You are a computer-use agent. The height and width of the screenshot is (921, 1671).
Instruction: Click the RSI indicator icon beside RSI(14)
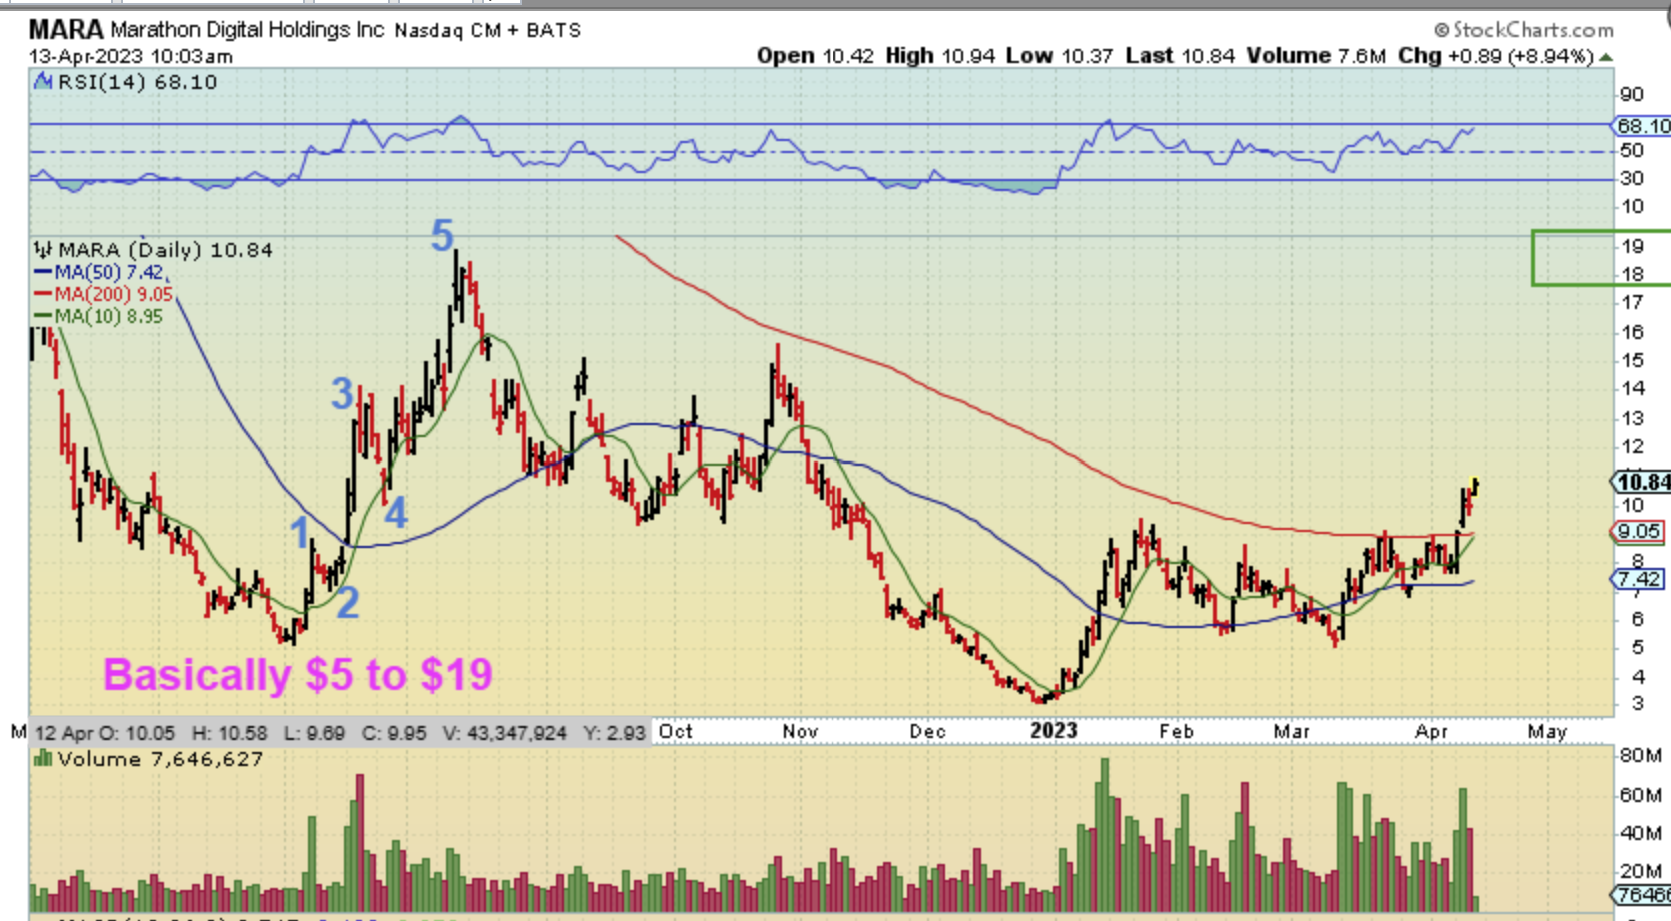[42, 82]
